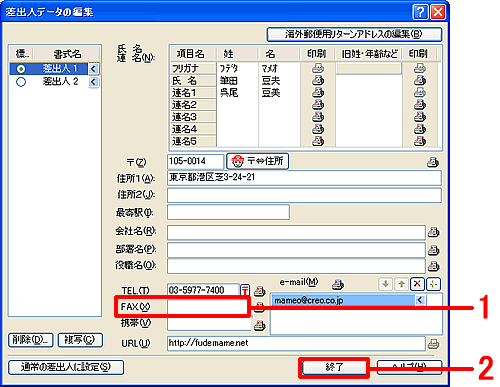Click URL field with http://fudemame.net

point(296,343)
